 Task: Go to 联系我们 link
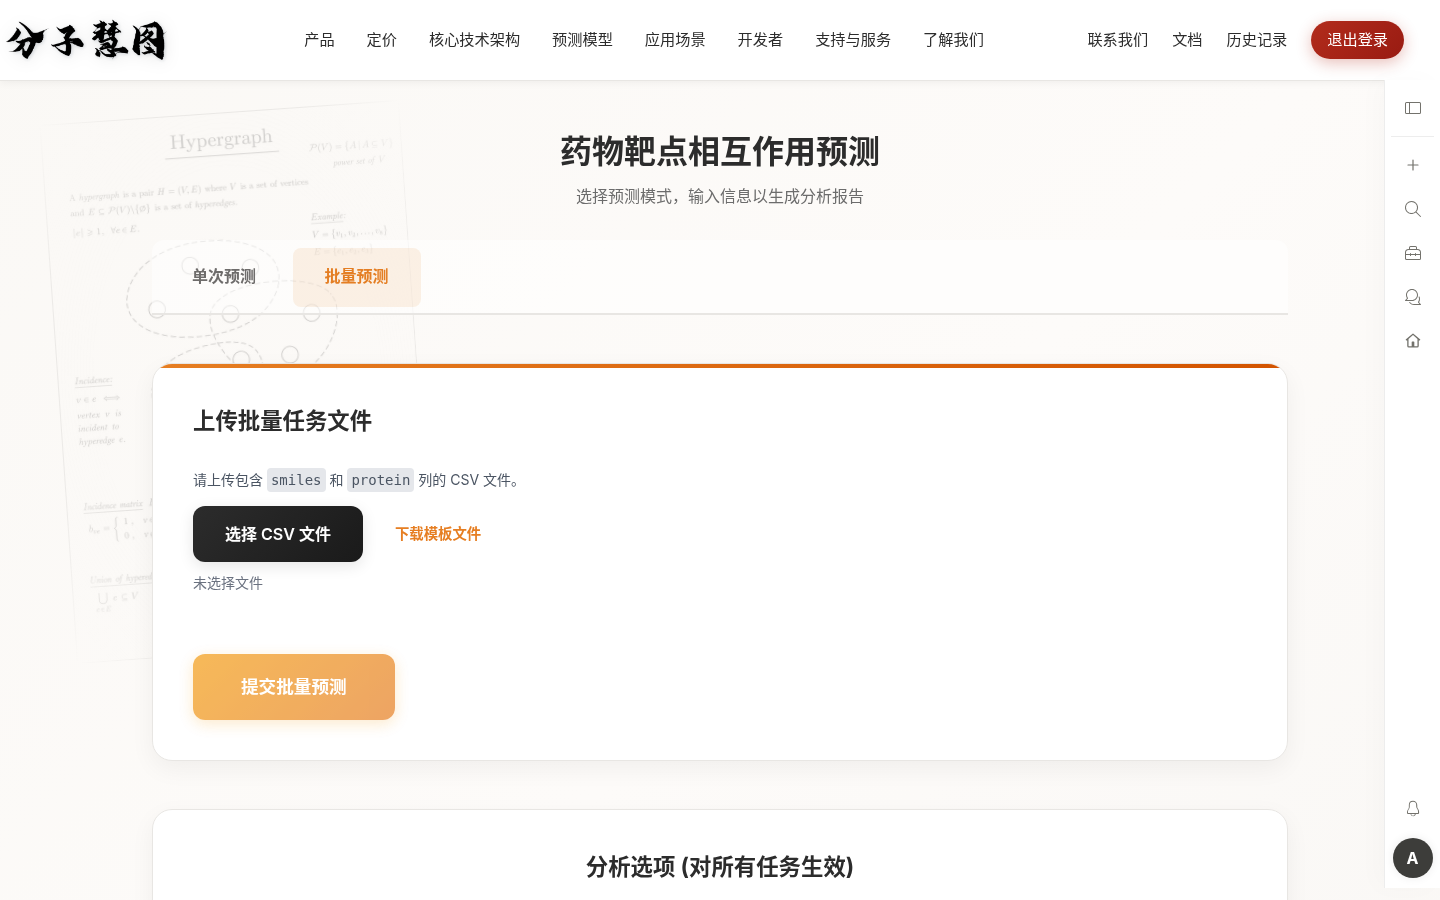pos(1118,40)
